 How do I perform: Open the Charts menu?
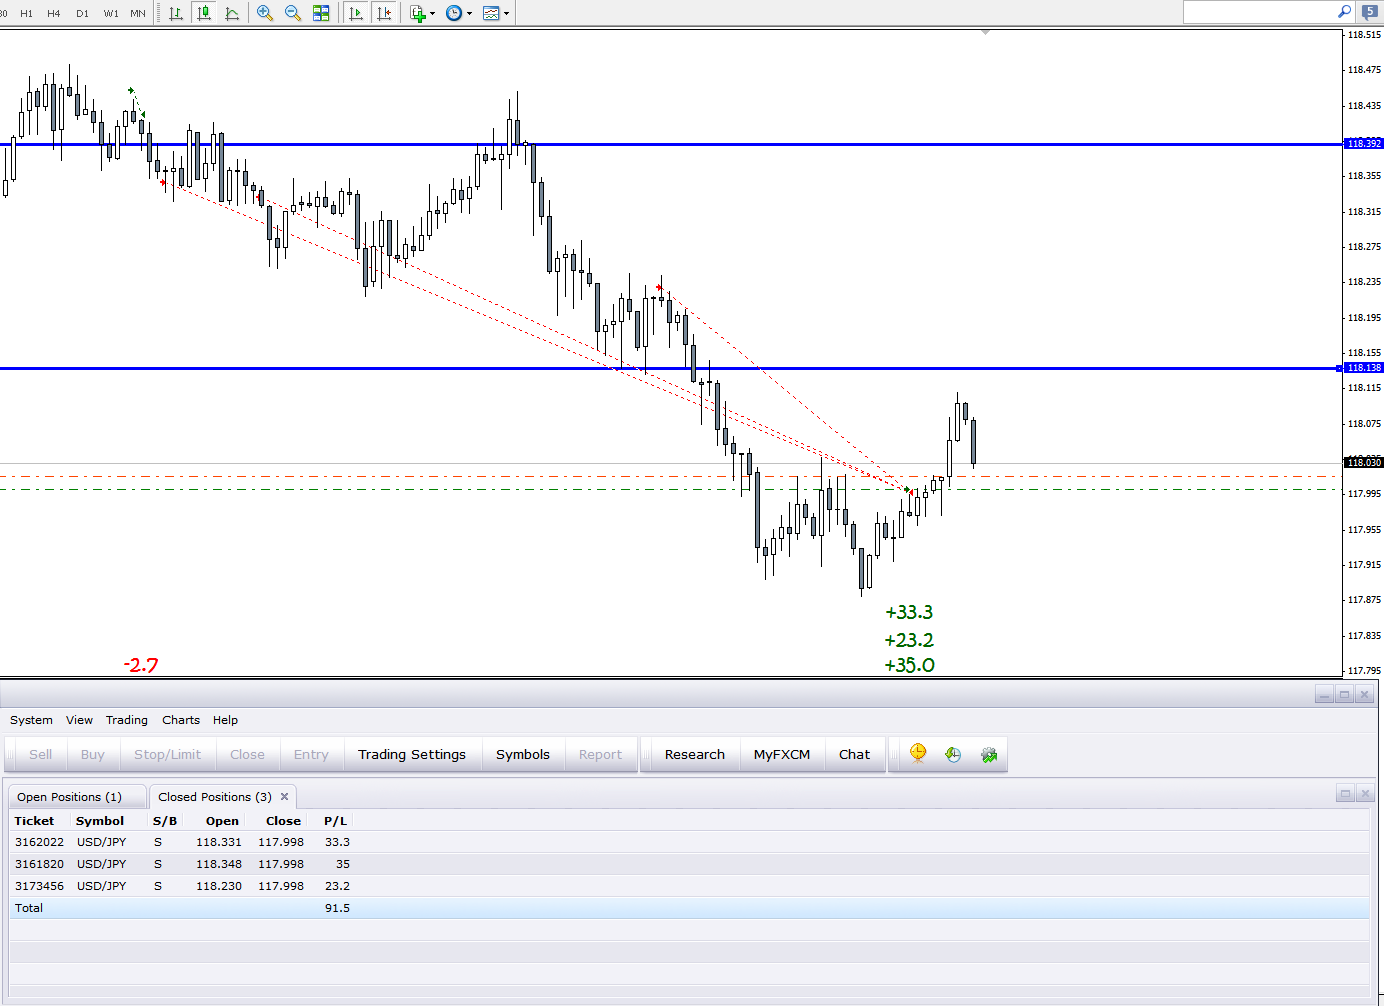181,720
